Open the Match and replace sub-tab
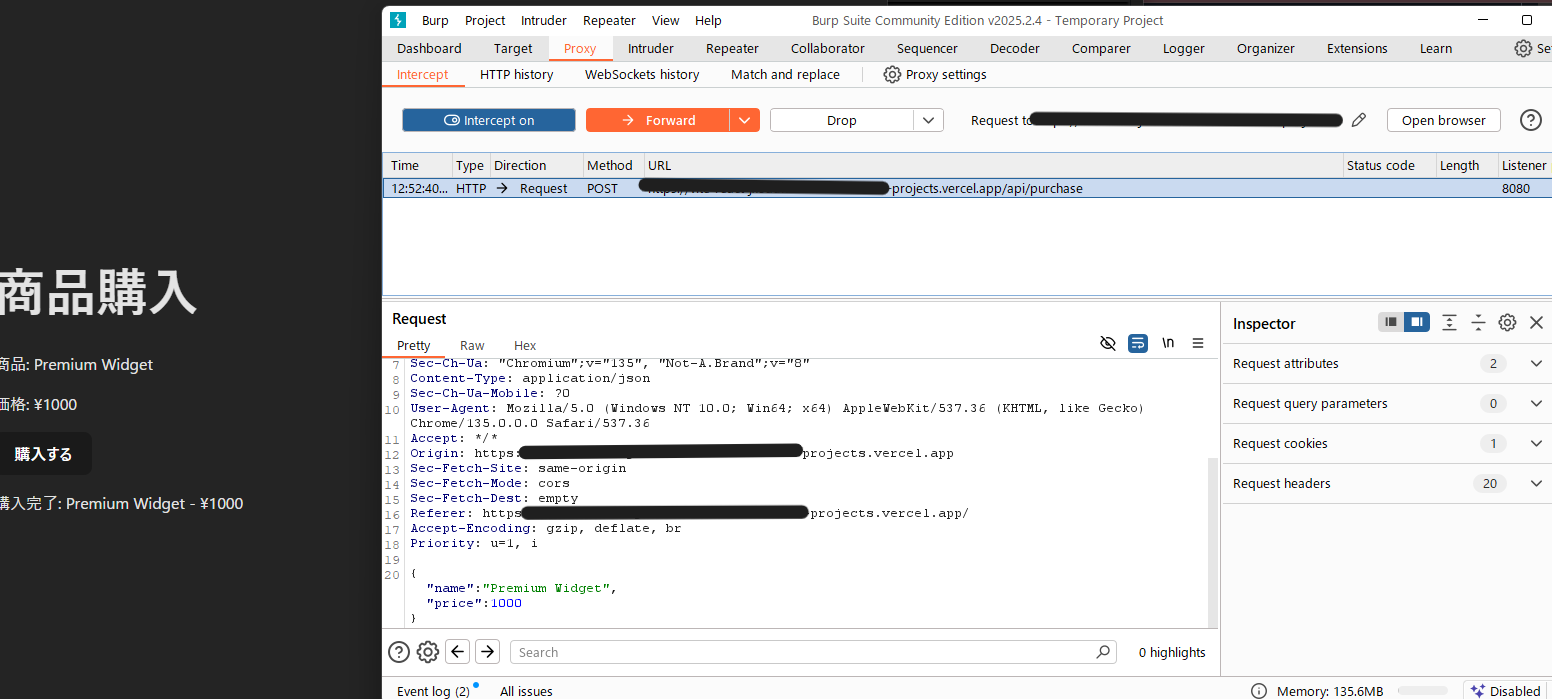1552x699 pixels. [785, 74]
